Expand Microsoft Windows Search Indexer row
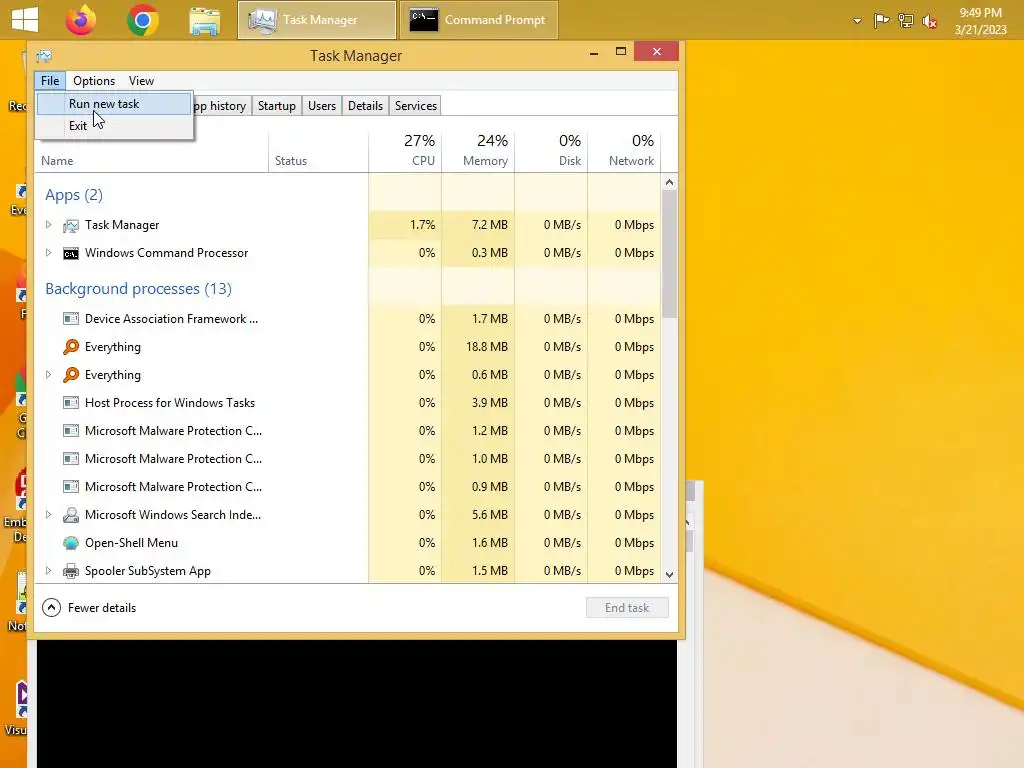The width and height of the screenshot is (1024, 768). tap(48, 515)
